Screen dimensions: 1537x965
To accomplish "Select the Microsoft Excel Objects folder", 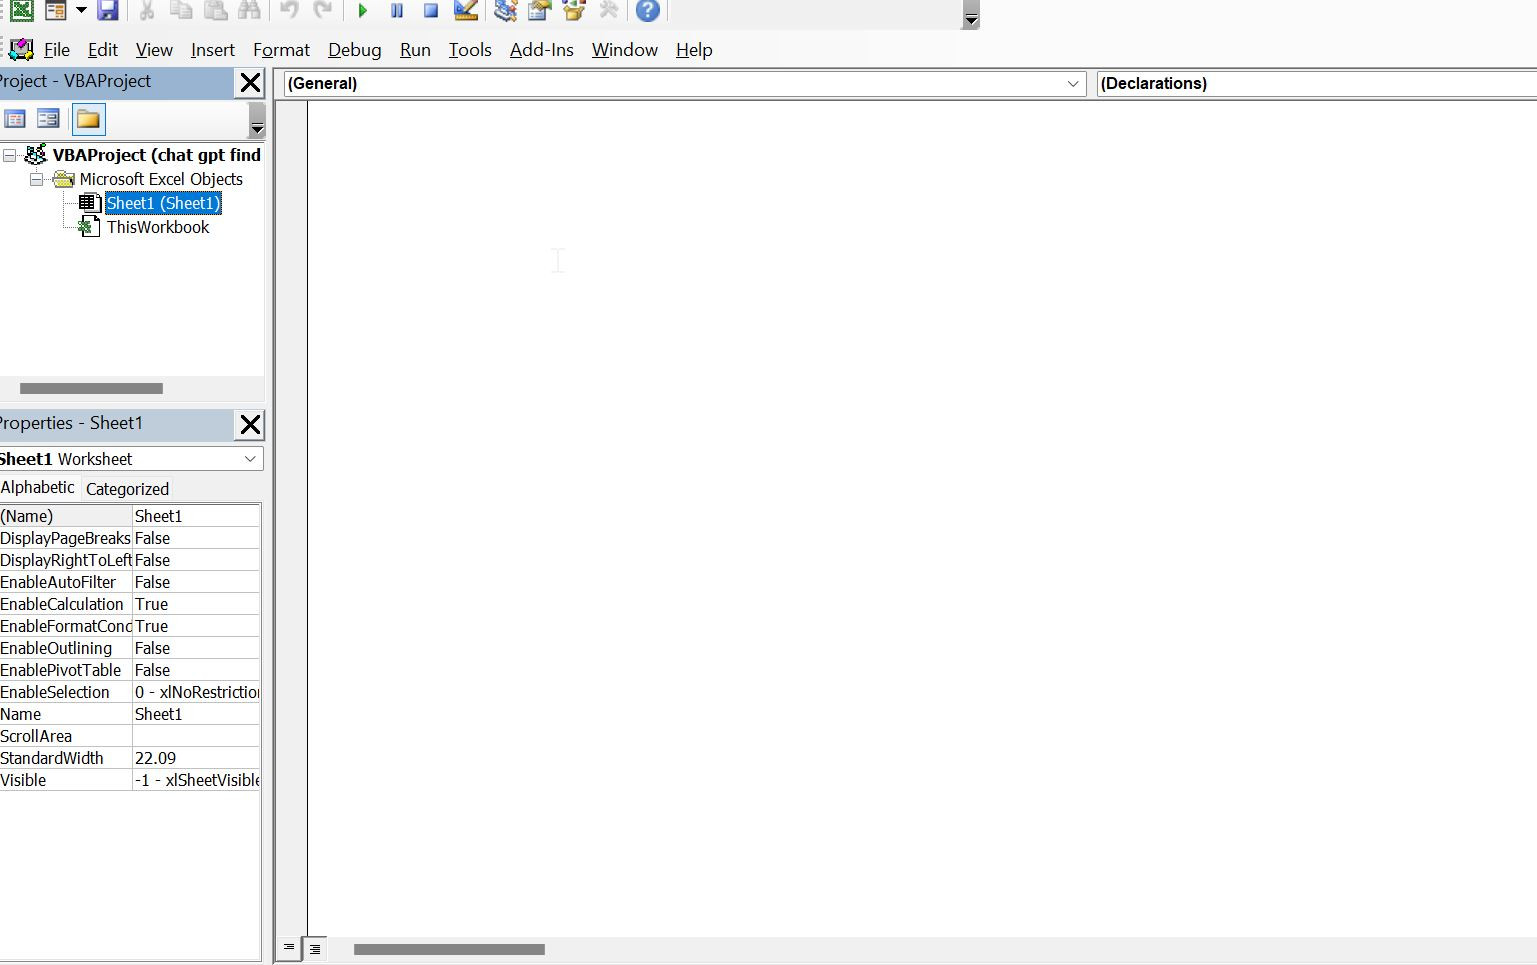I will tap(161, 179).
